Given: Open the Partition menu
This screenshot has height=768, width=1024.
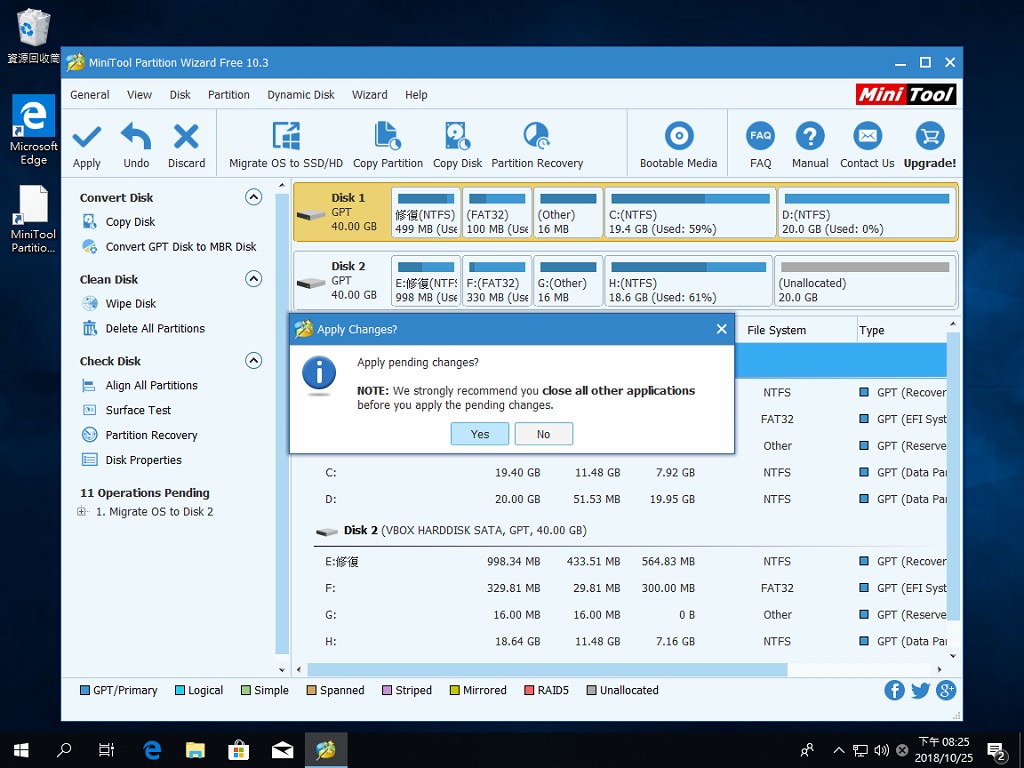Looking at the screenshot, I should coord(229,95).
